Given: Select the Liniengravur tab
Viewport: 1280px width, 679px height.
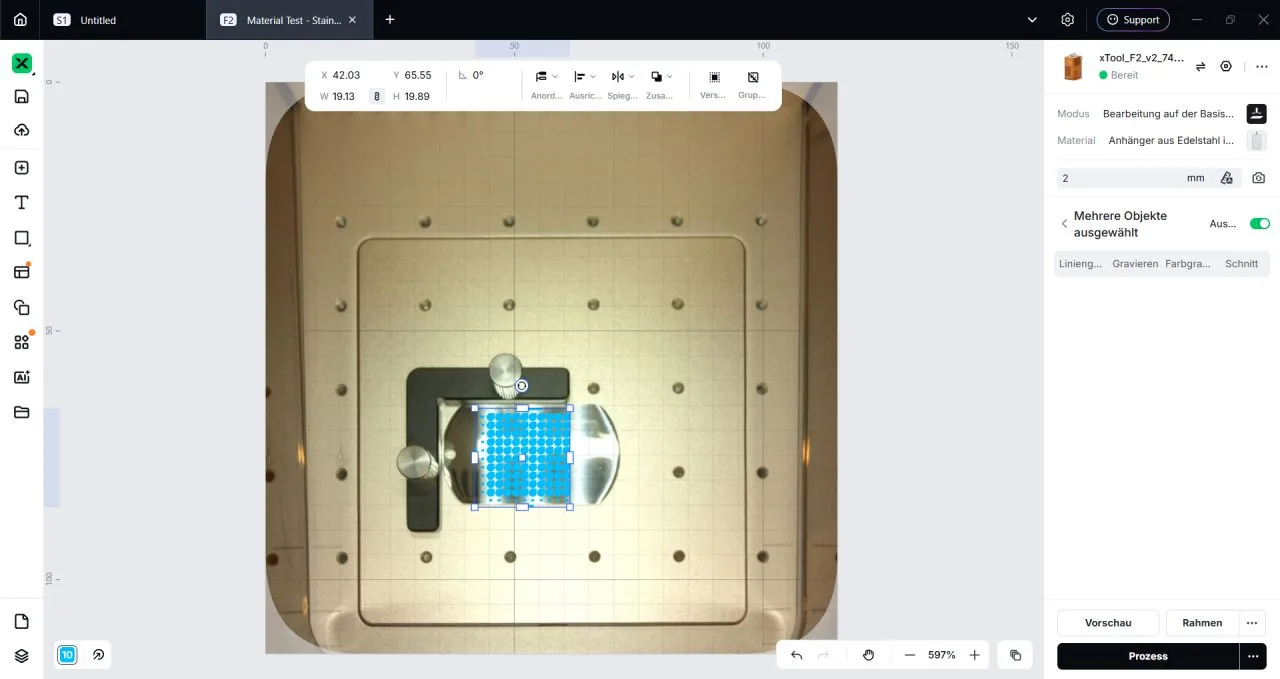Looking at the screenshot, I should click(x=1081, y=264).
